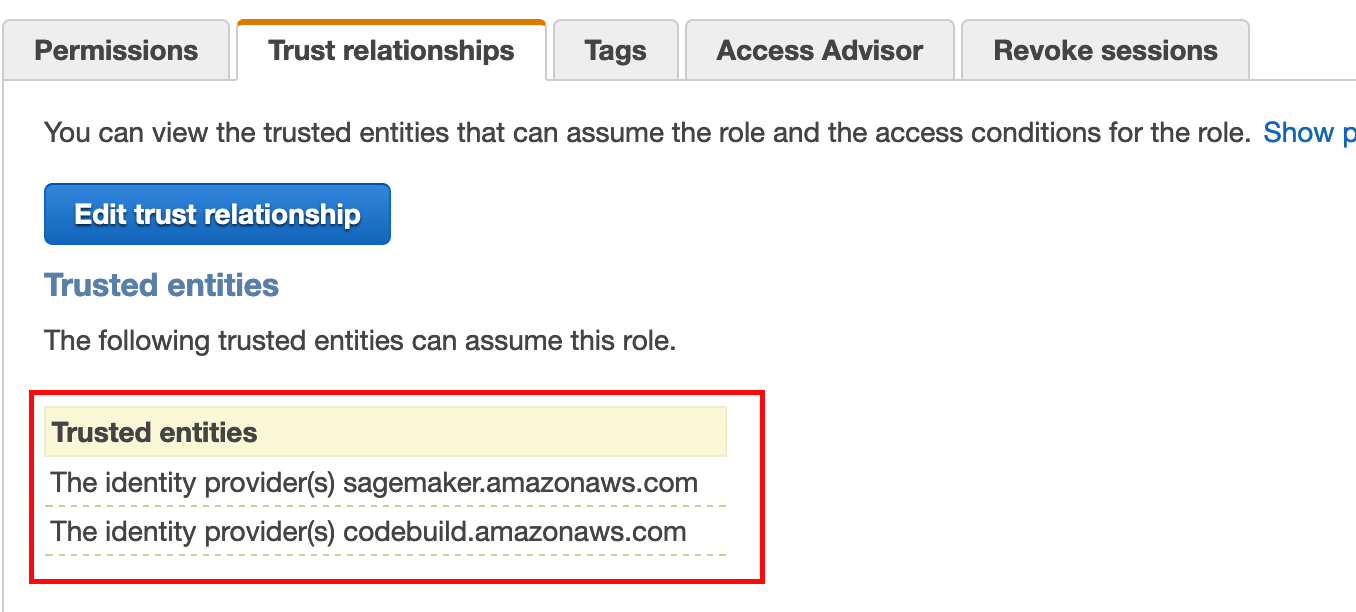Click the orange bar atop the active tab

391,21
